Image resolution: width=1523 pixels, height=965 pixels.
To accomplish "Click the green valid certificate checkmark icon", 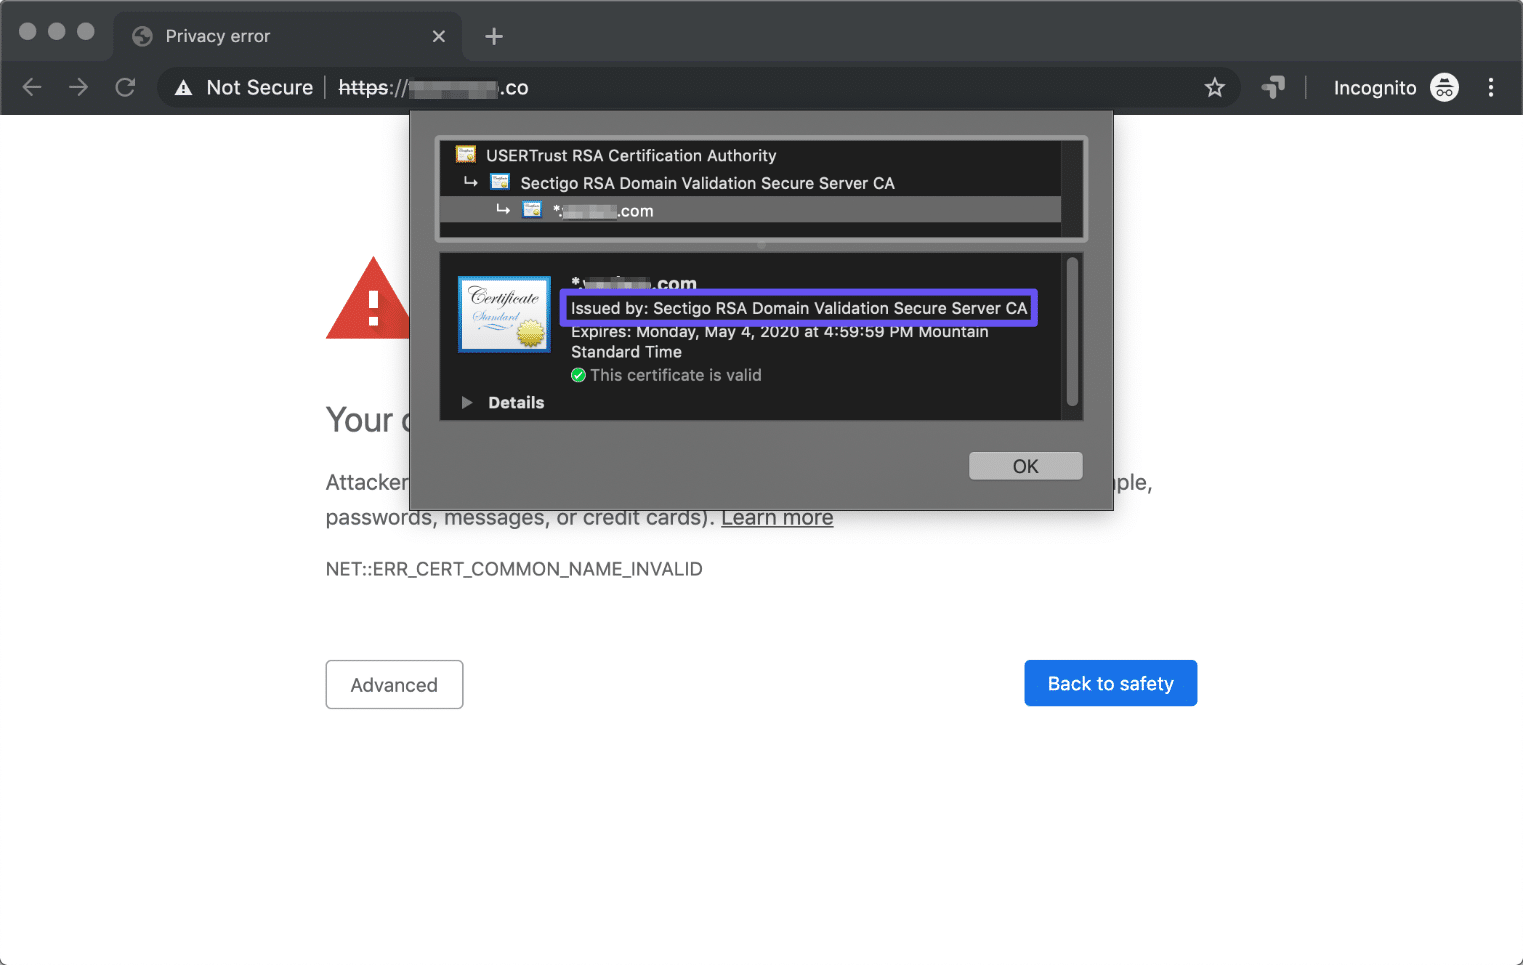I will coord(578,375).
